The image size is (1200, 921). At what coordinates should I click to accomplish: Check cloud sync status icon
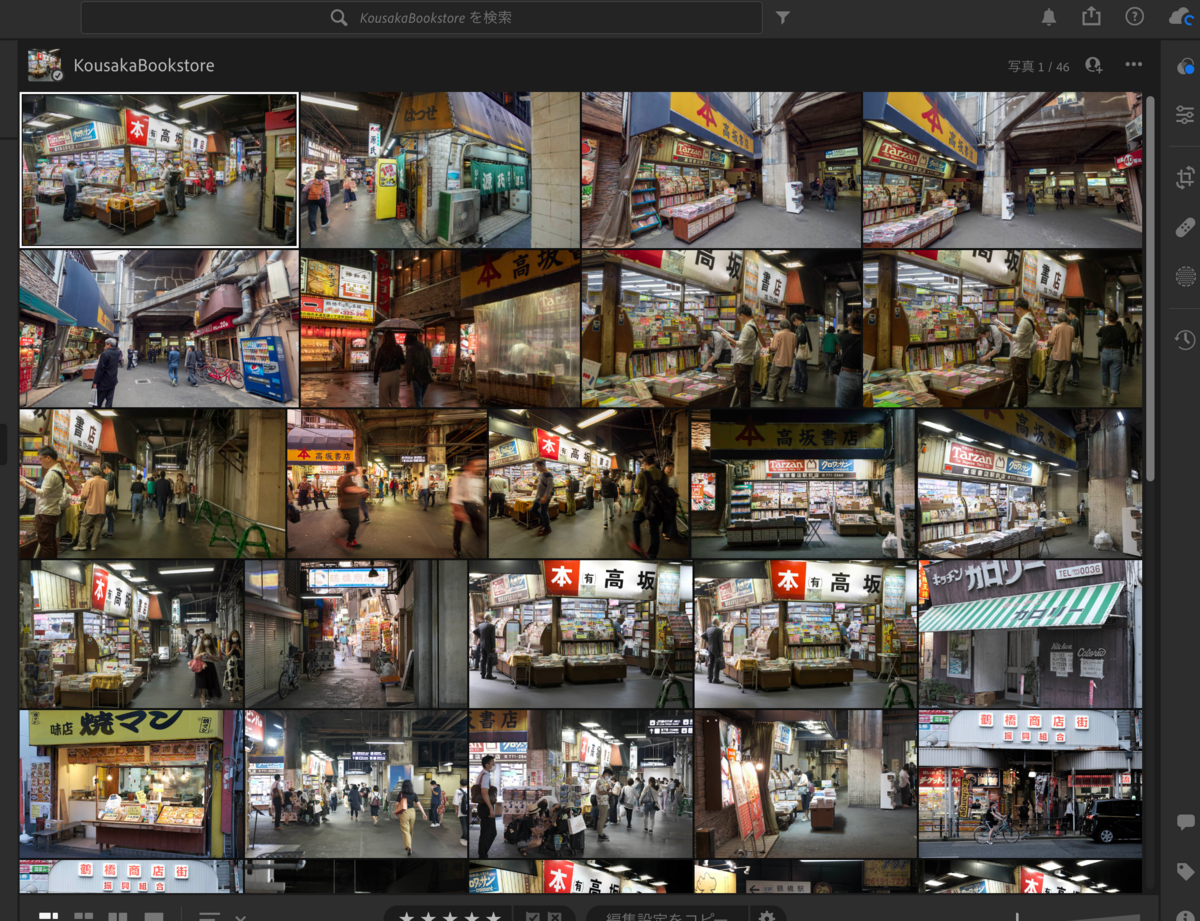coord(1182,17)
